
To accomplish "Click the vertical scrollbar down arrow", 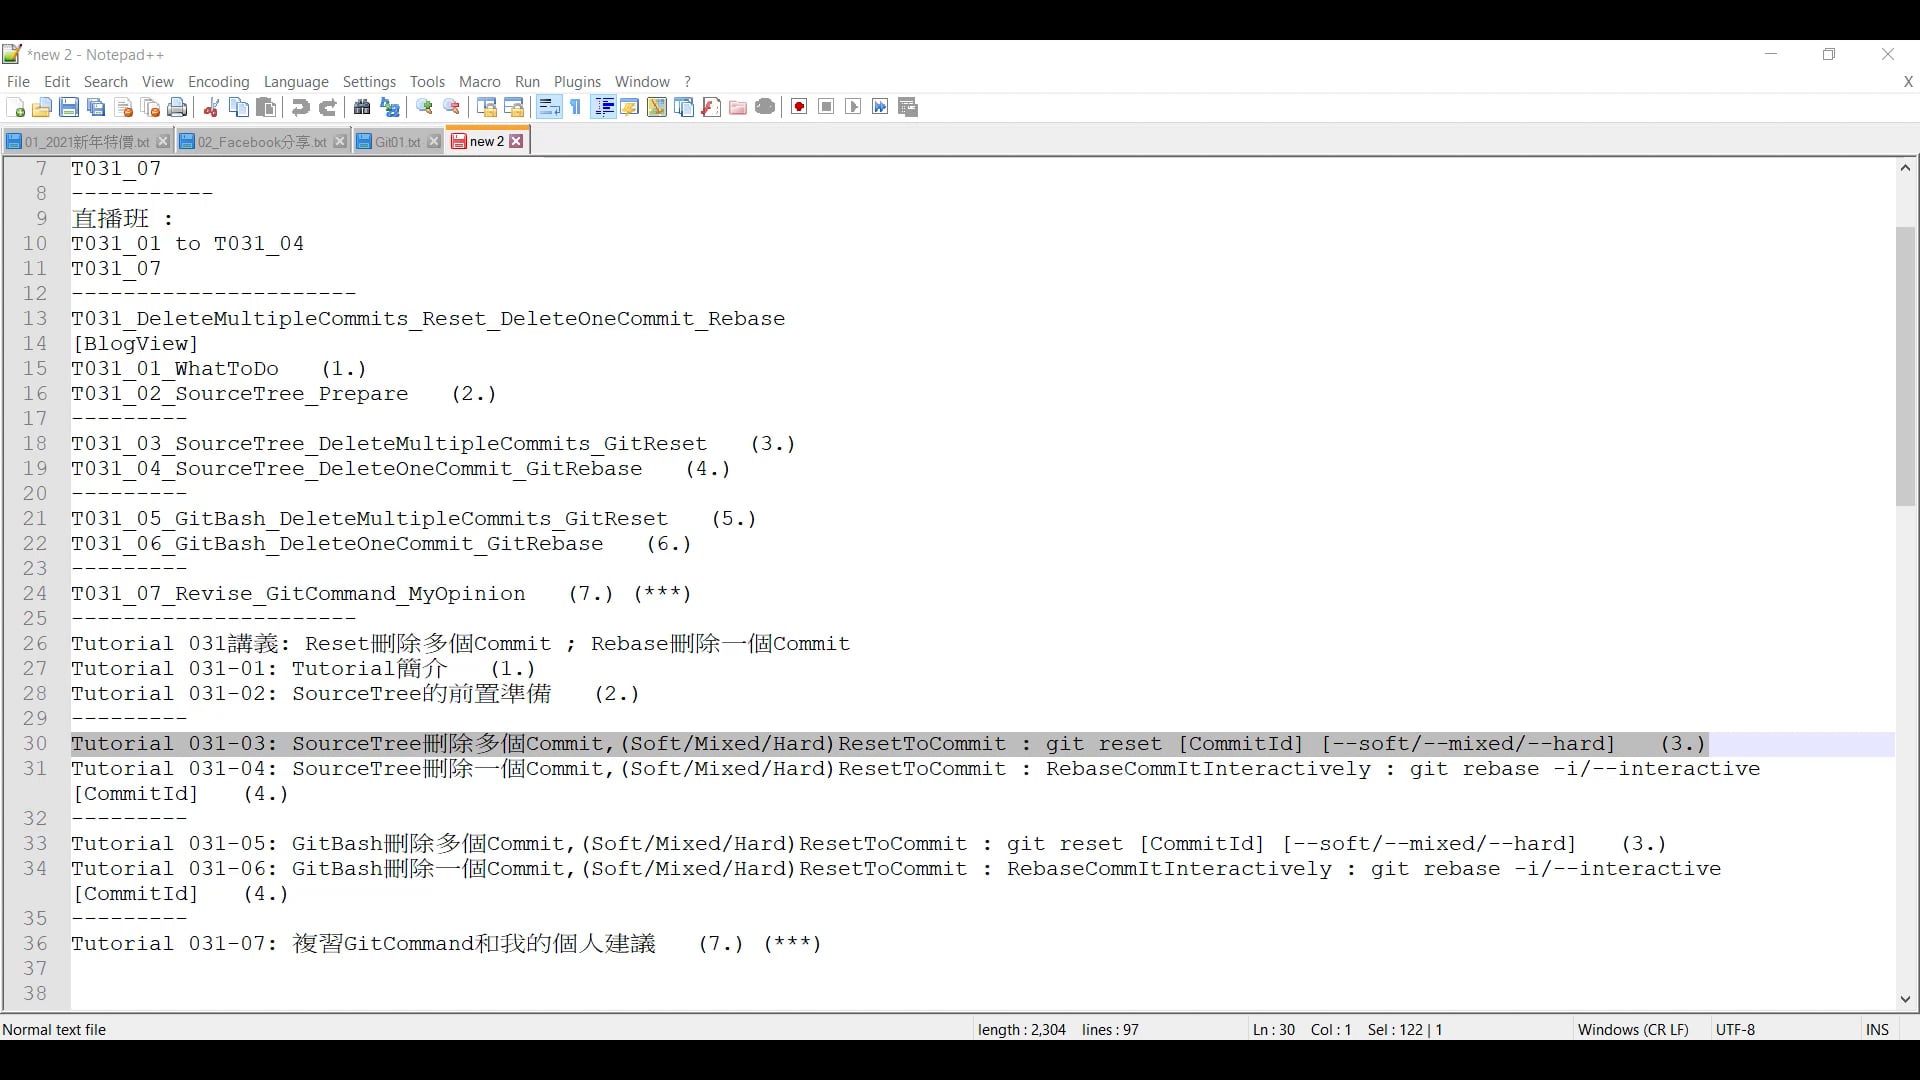I will [x=1905, y=1000].
